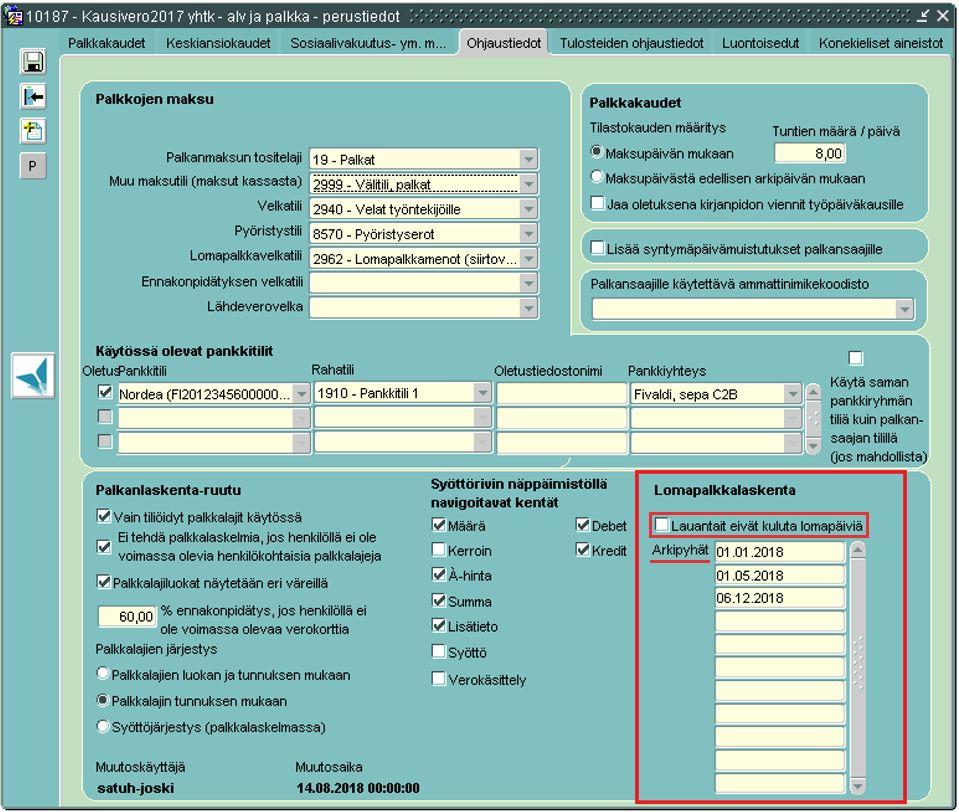Image resolution: width=959 pixels, height=812 pixels.
Task: Click the exit arrow icon in sidebar
Action: click(32, 97)
